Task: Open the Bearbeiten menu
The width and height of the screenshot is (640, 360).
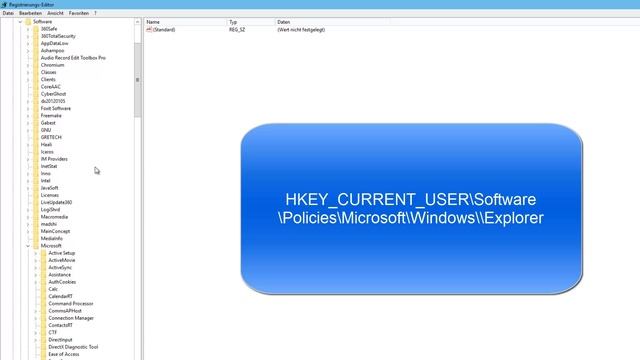Action: (x=30, y=13)
